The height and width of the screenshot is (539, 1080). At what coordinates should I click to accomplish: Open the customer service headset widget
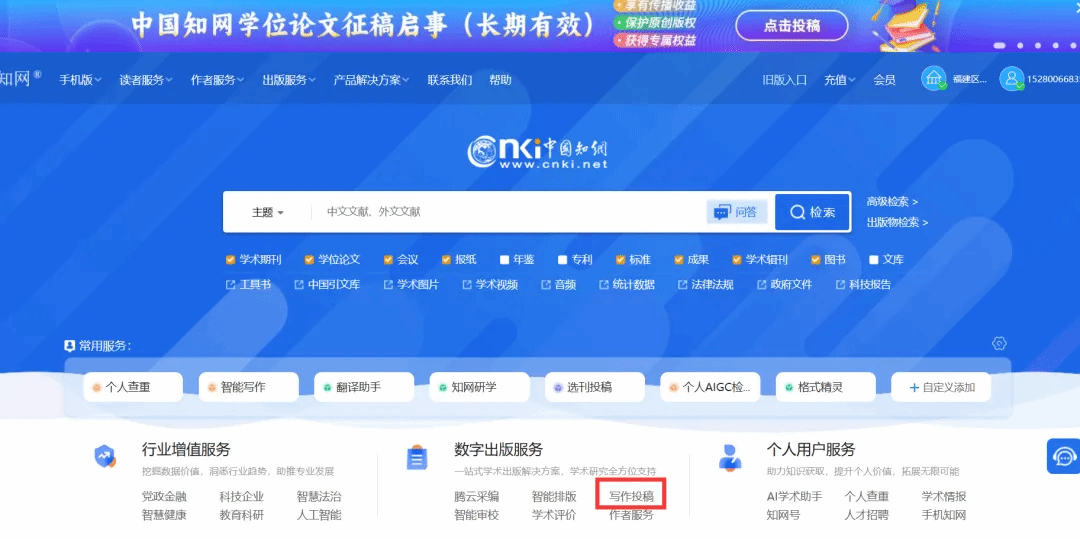pos(1065,456)
